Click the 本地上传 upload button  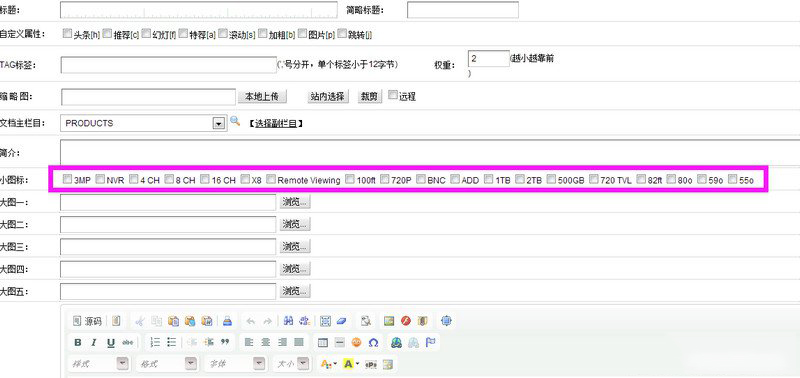(262, 96)
